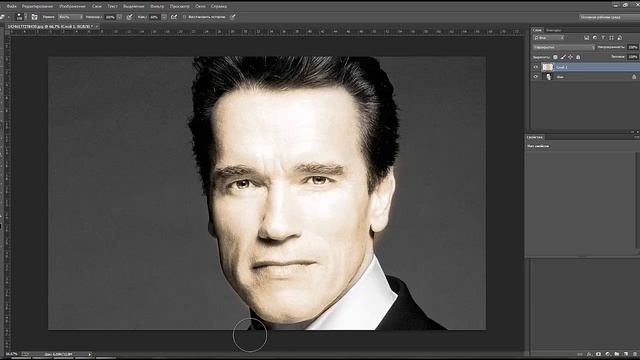This screenshot has height=360, width=640.
Task: Click the link layers icon
Action: pyautogui.click(x=580, y=354)
